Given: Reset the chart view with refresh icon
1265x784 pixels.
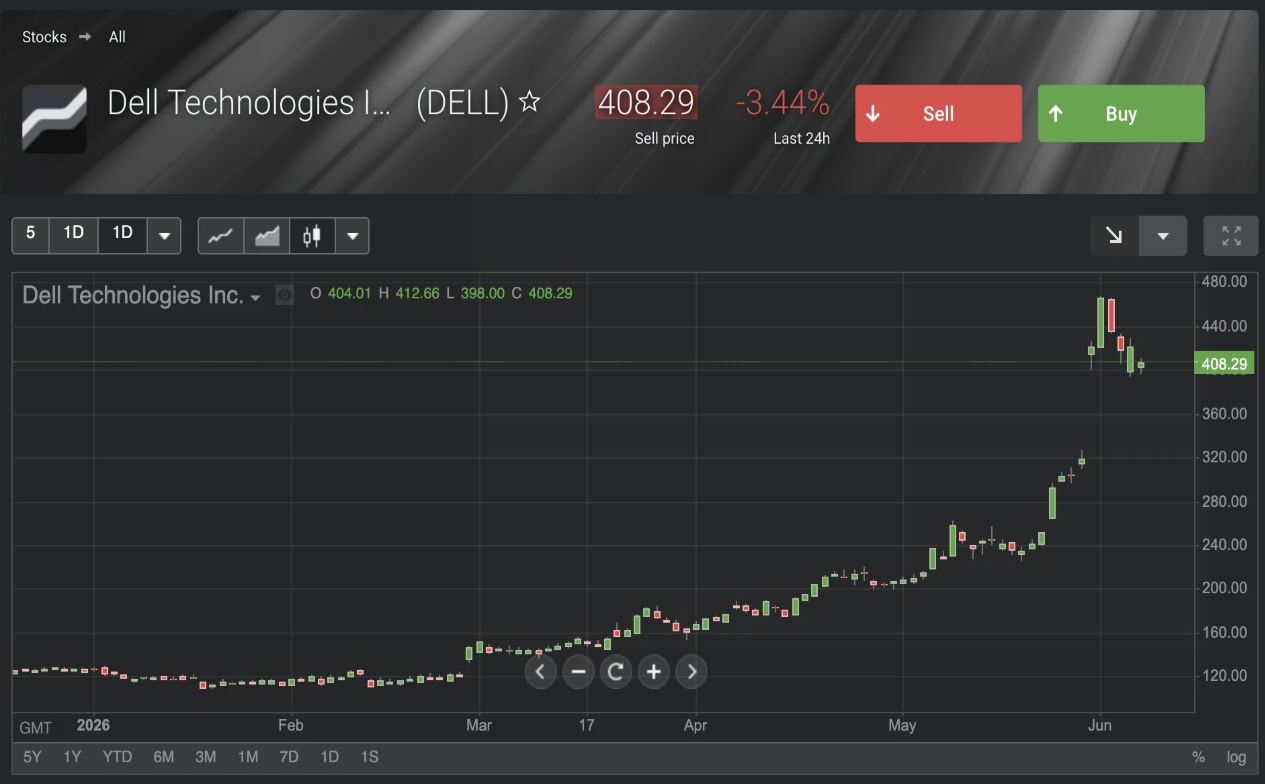Looking at the screenshot, I should point(616,672).
